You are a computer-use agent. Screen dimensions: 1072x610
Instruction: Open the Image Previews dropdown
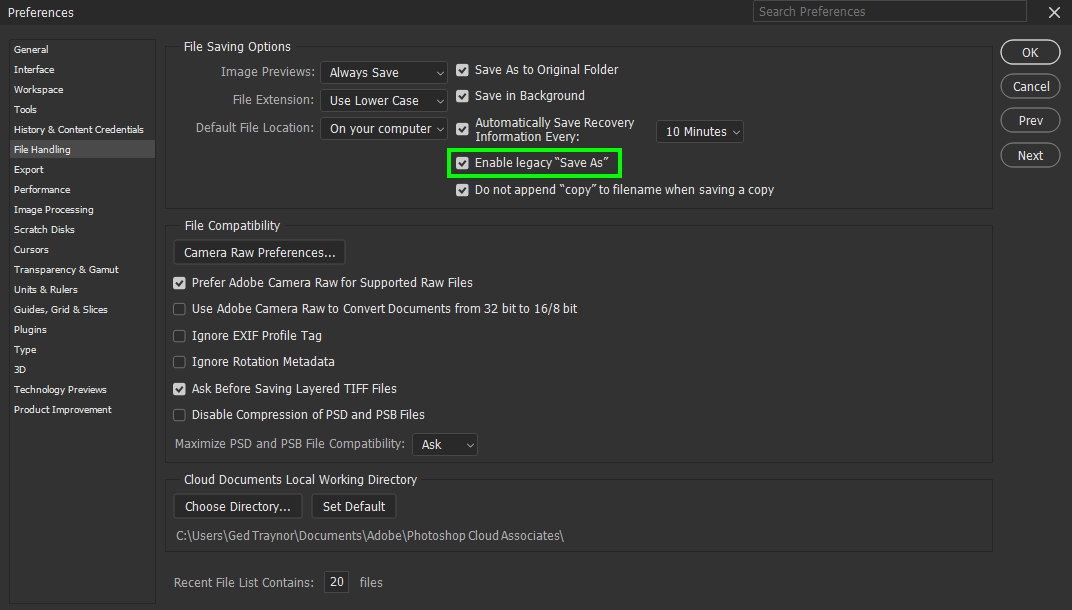[x=384, y=72]
